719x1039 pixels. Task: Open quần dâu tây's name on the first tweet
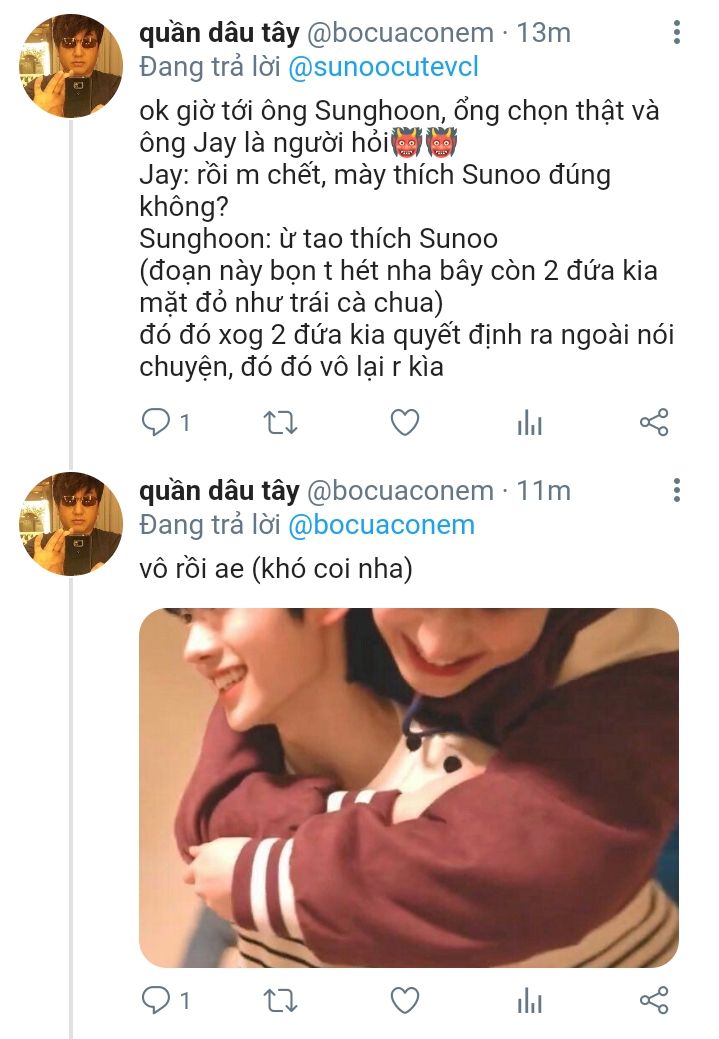219,33
